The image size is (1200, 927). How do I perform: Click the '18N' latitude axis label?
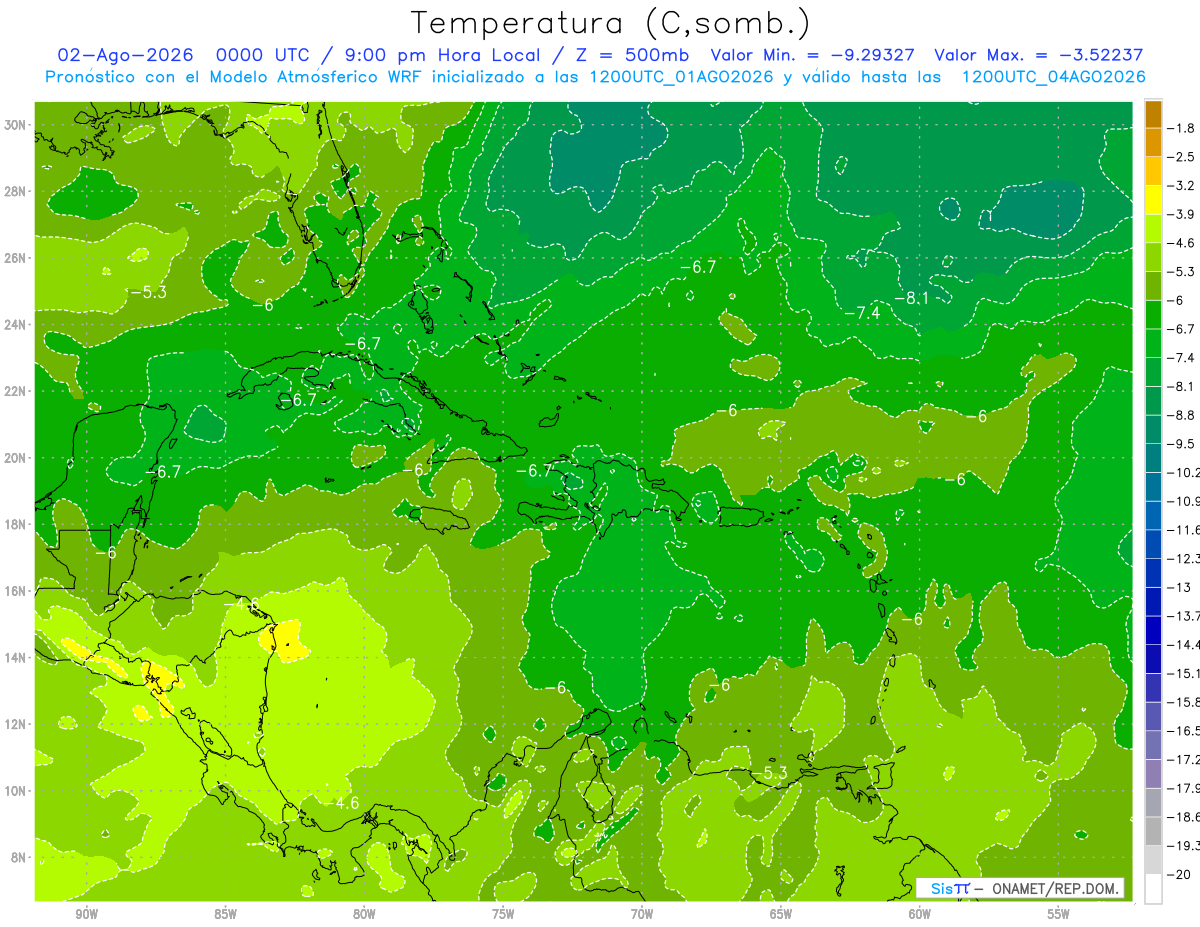(15, 524)
